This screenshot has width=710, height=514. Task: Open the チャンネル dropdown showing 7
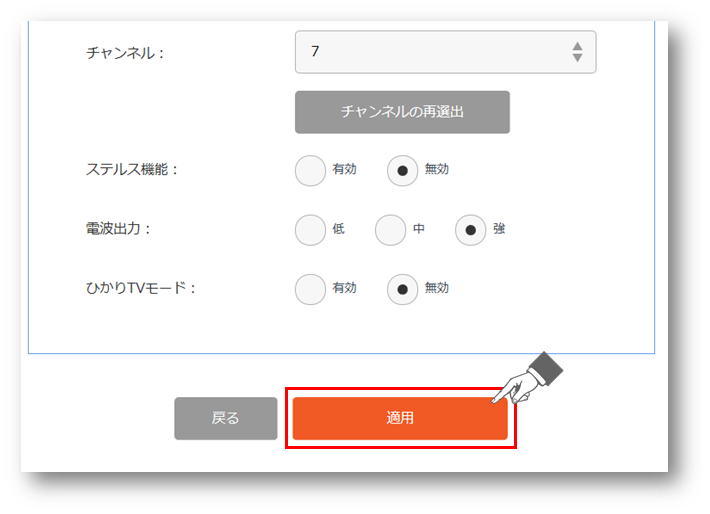click(x=445, y=52)
